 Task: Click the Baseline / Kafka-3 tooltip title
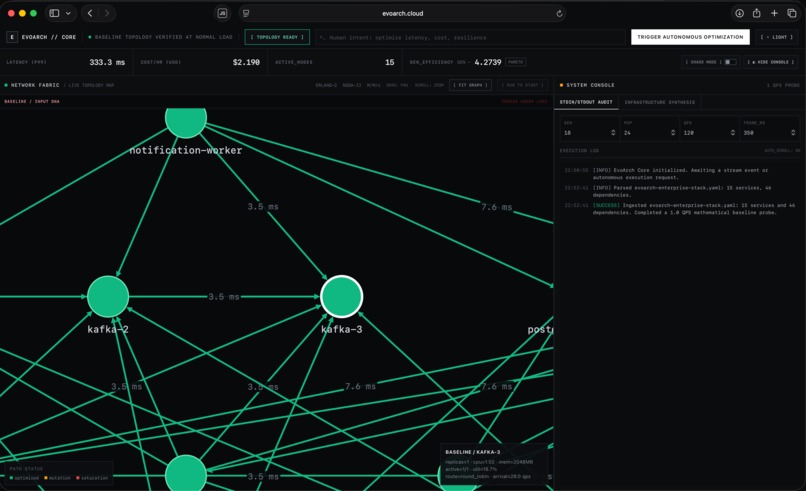pyautogui.click(x=472, y=452)
